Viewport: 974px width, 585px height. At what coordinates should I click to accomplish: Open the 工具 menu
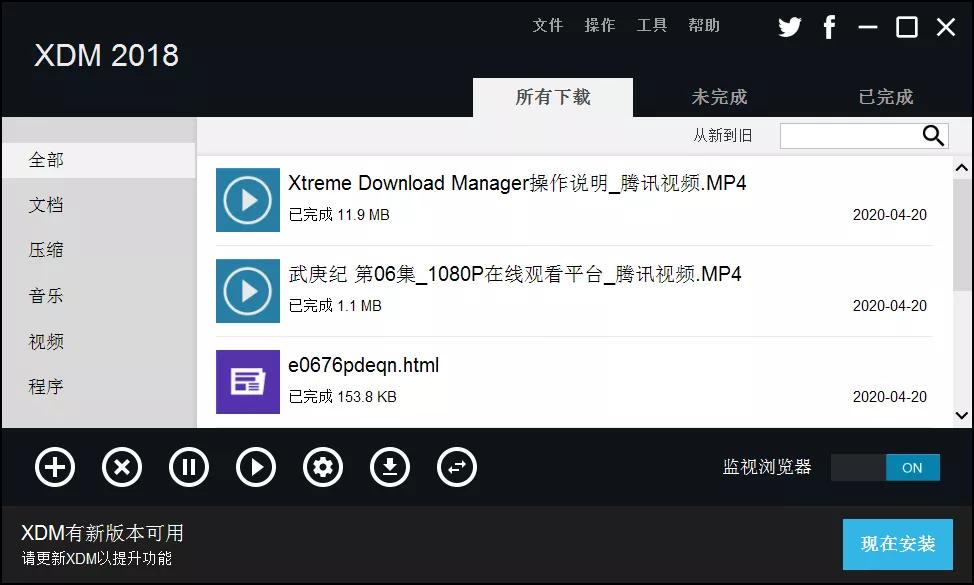652,26
